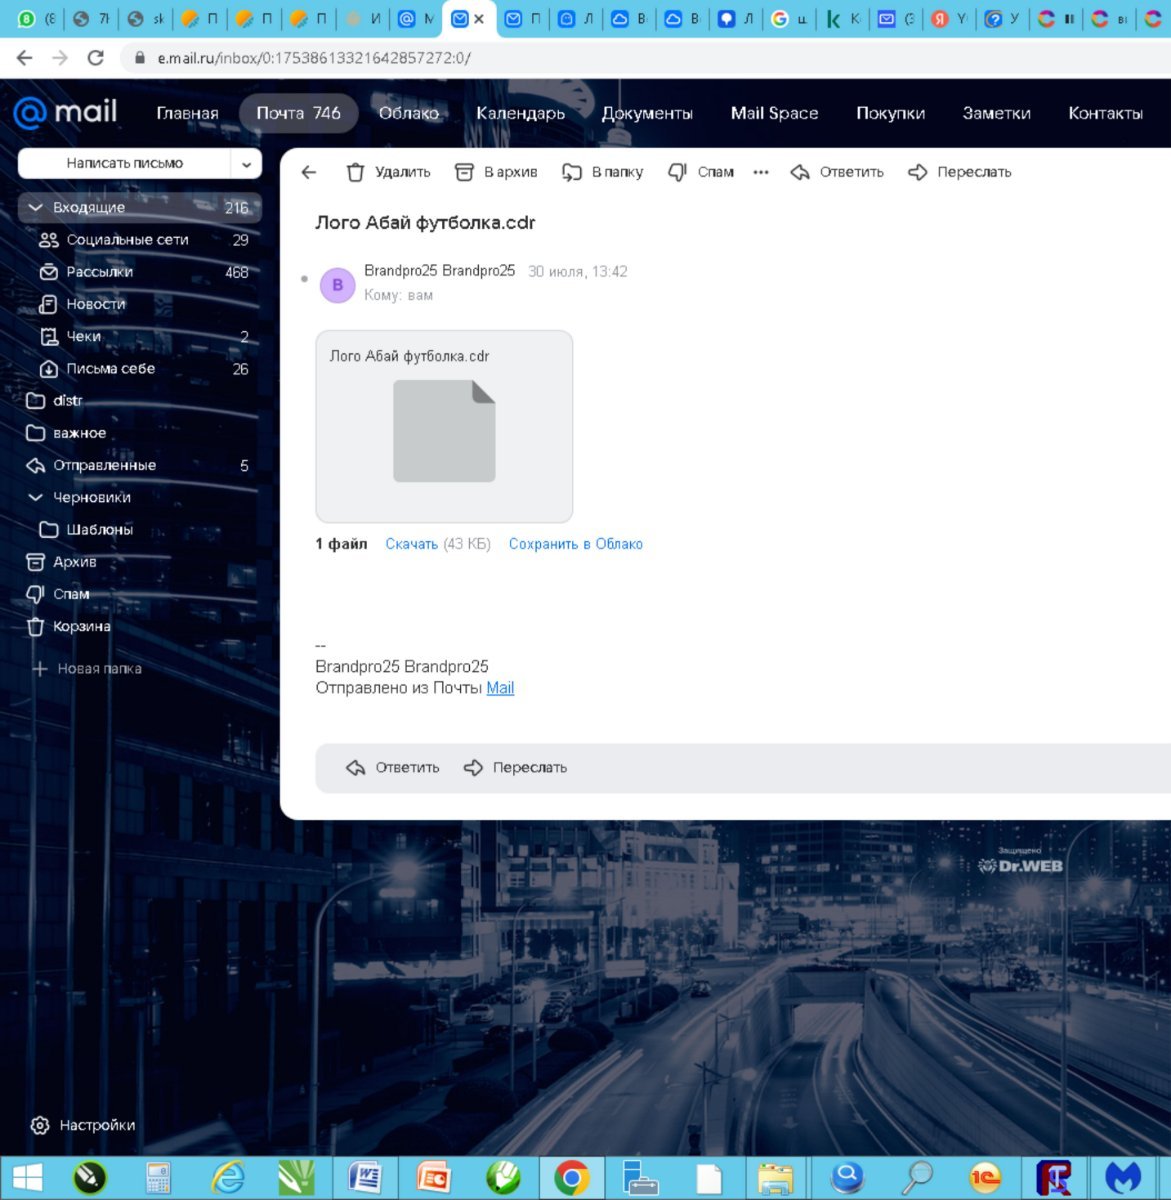Forward email with top Переслать button
The width and height of the screenshot is (1171, 1200).
point(960,172)
